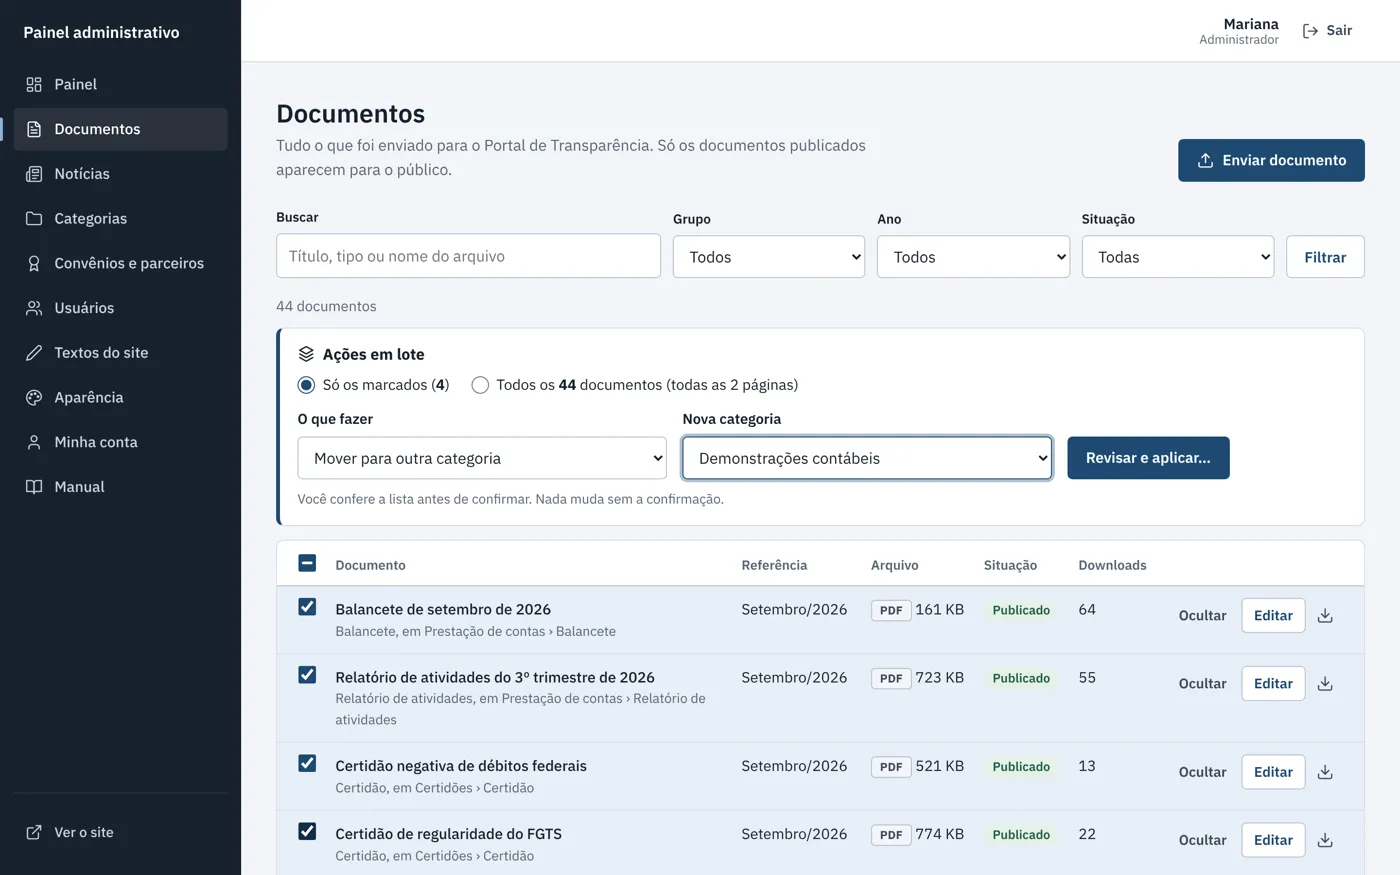Select the Só os marcados (4) radio option
1400x875 pixels.
(x=306, y=385)
